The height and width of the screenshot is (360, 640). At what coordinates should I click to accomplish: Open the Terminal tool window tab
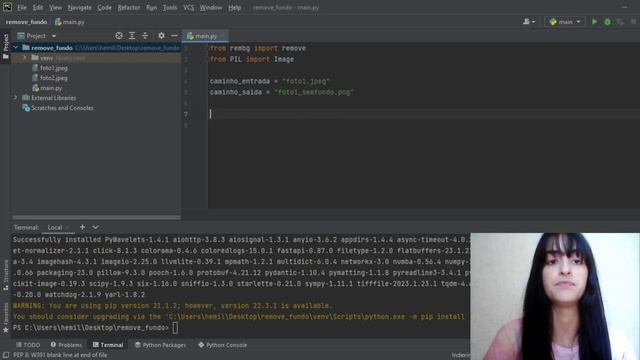click(x=108, y=345)
